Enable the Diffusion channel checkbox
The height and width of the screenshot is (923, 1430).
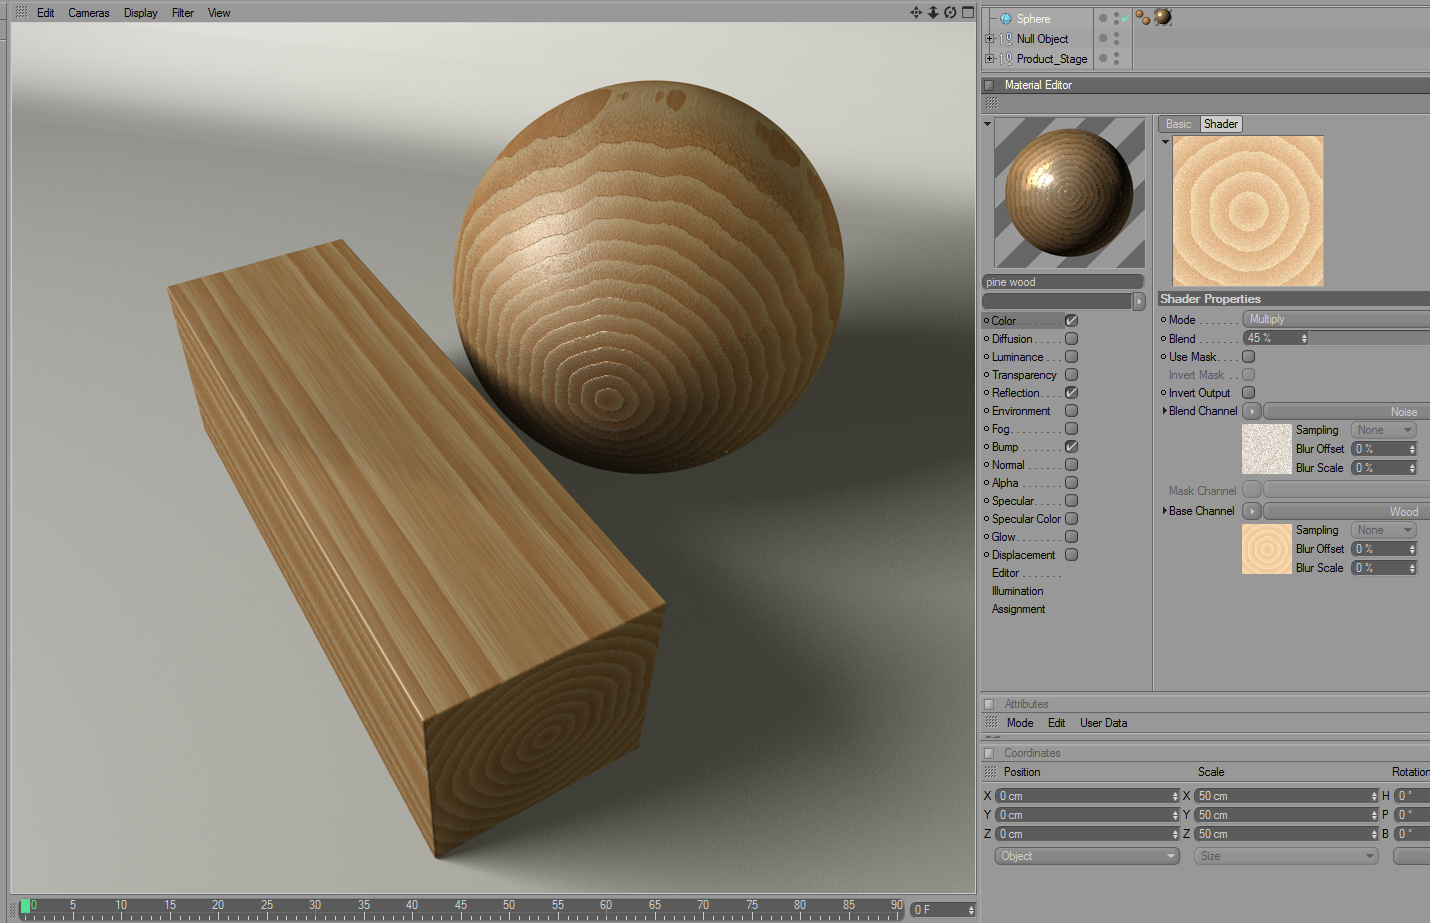(1071, 339)
